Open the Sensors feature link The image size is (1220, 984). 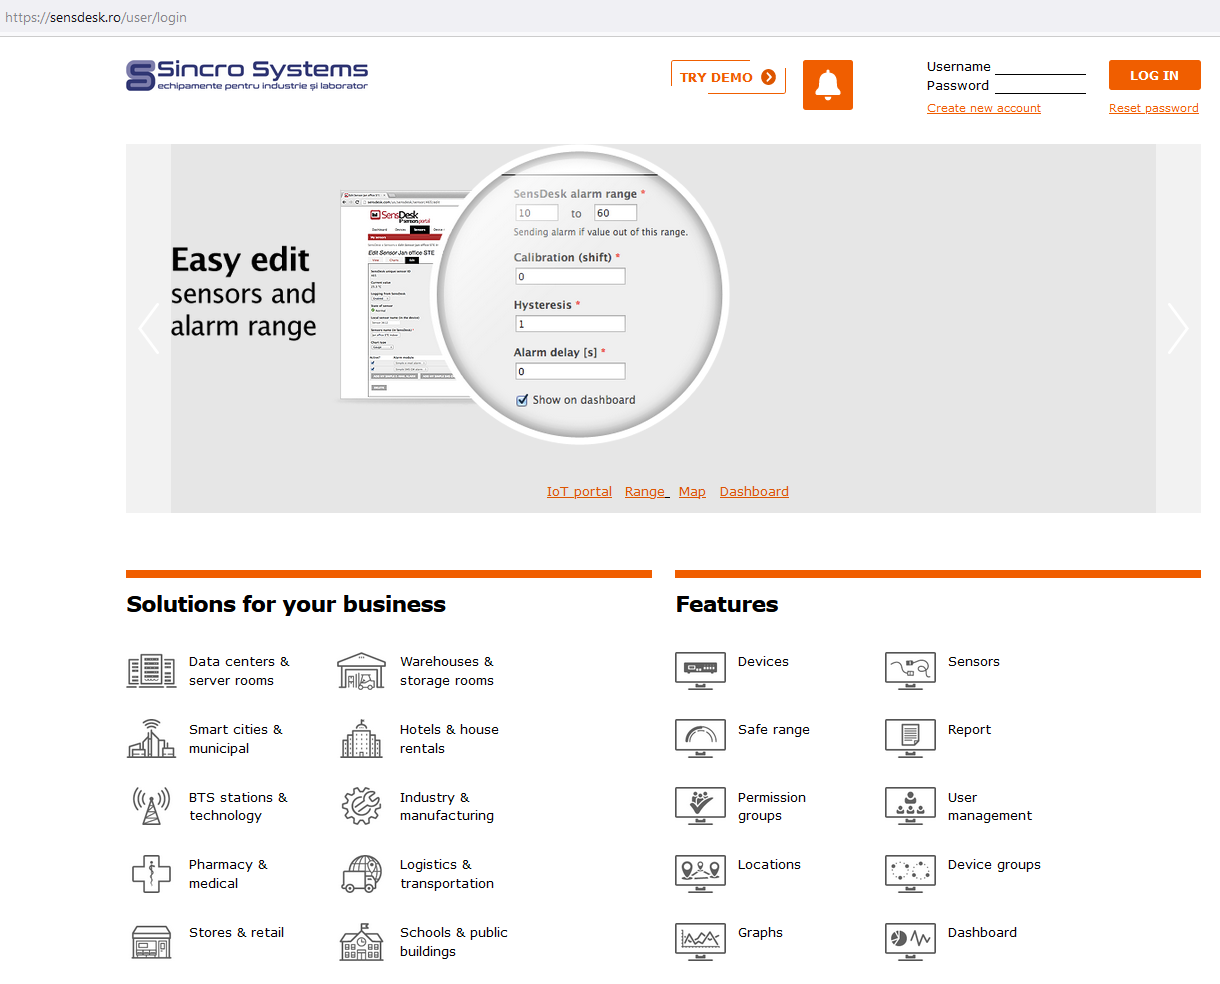tap(974, 661)
